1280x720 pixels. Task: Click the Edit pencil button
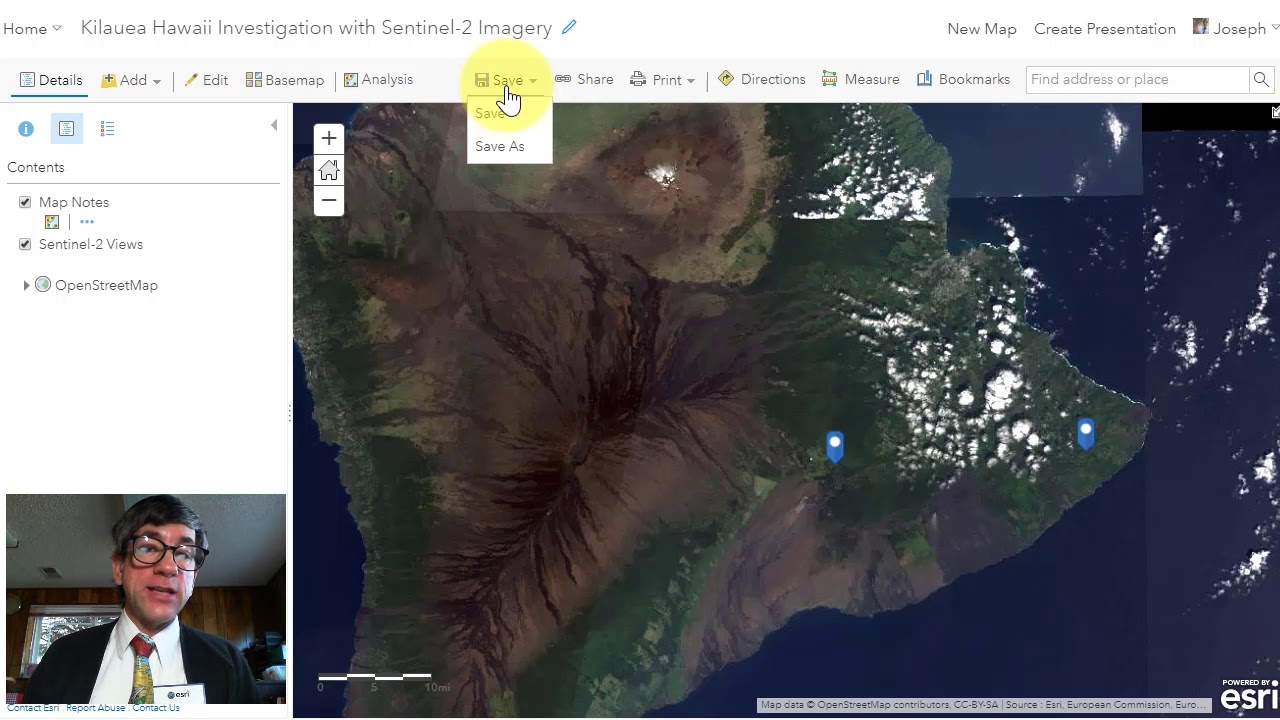[x=206, y=80]
